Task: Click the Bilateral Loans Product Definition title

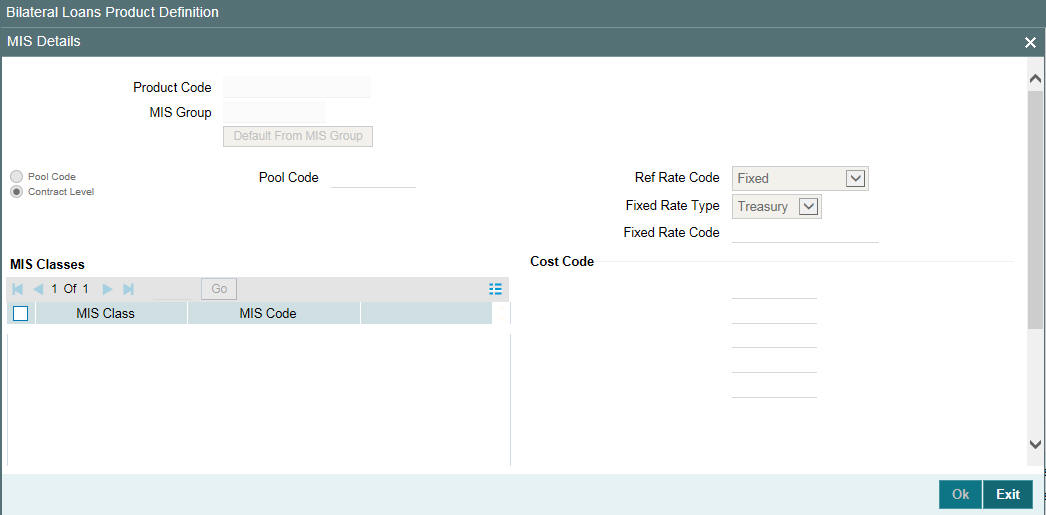Action: pyautogui.click(x=112, y=12)
